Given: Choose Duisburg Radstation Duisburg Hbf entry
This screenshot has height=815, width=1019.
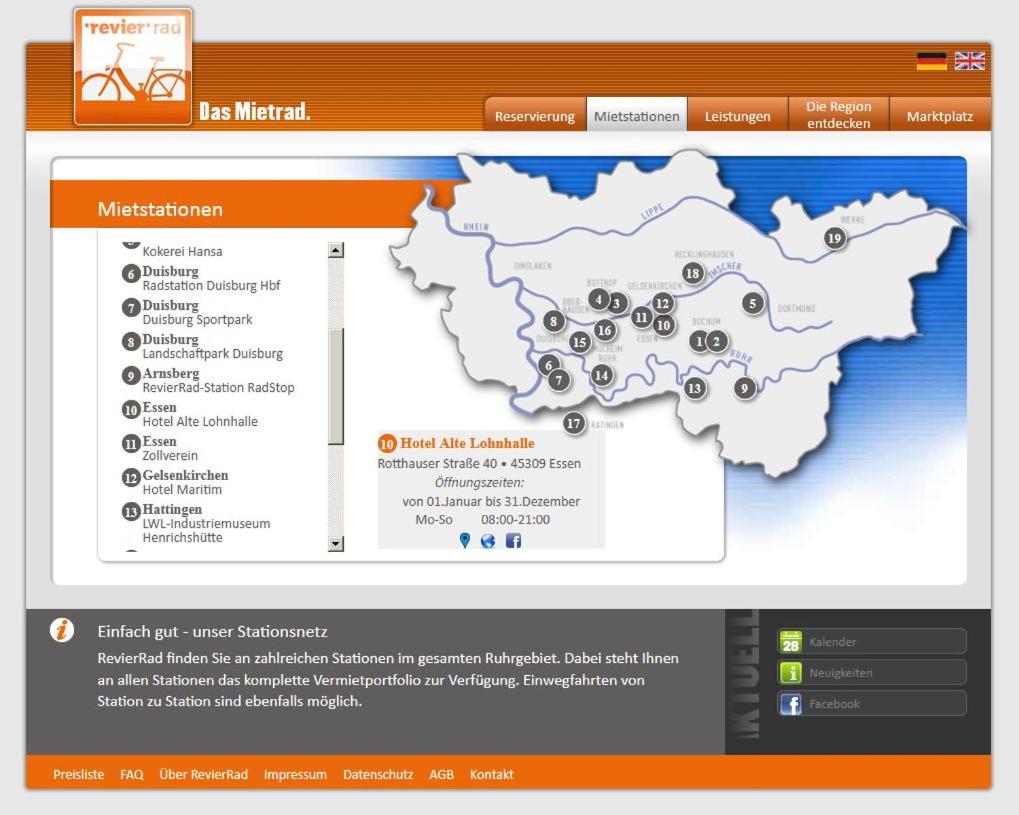Looking at the screenshot, I should pyautogui.click(x=210, y=279).
